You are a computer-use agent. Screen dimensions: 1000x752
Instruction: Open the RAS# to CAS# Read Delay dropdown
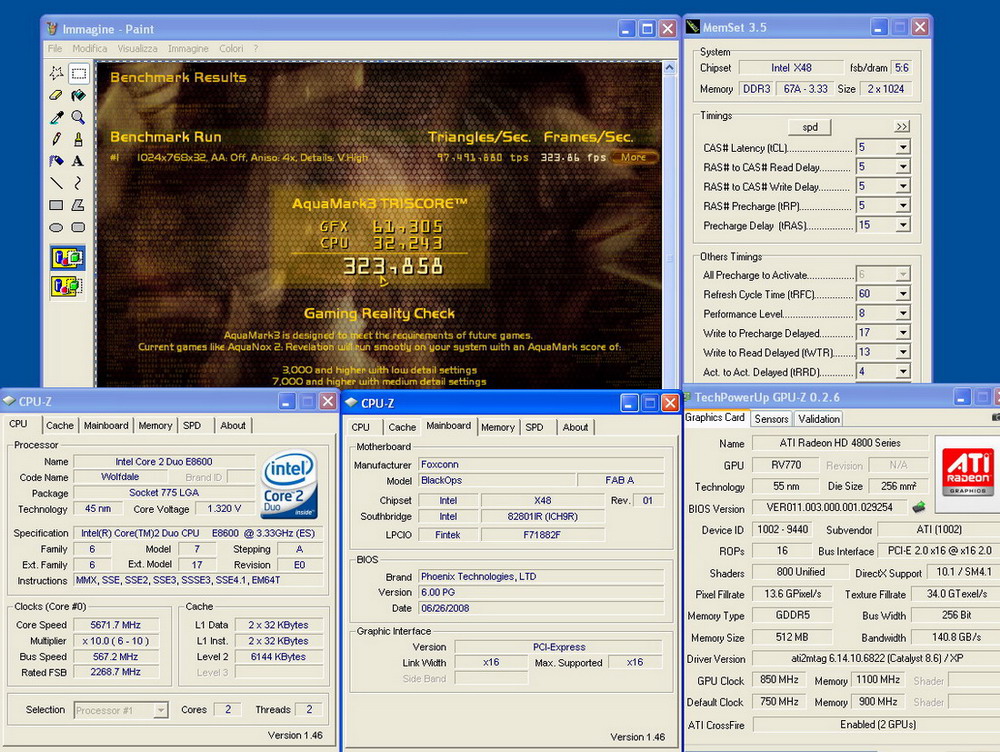point(902,167)
